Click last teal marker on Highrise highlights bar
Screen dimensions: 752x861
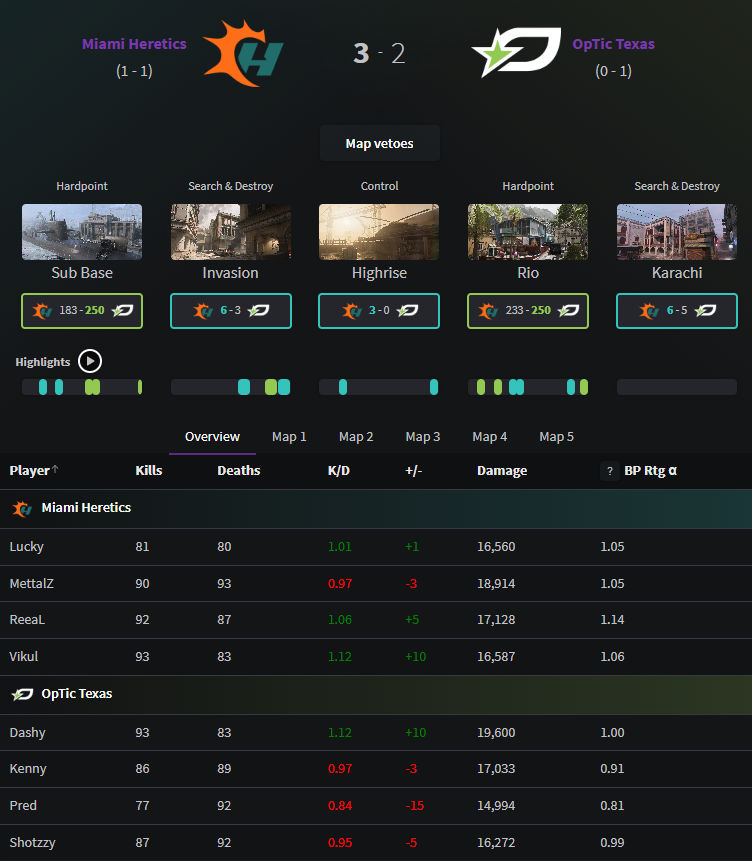434,387
